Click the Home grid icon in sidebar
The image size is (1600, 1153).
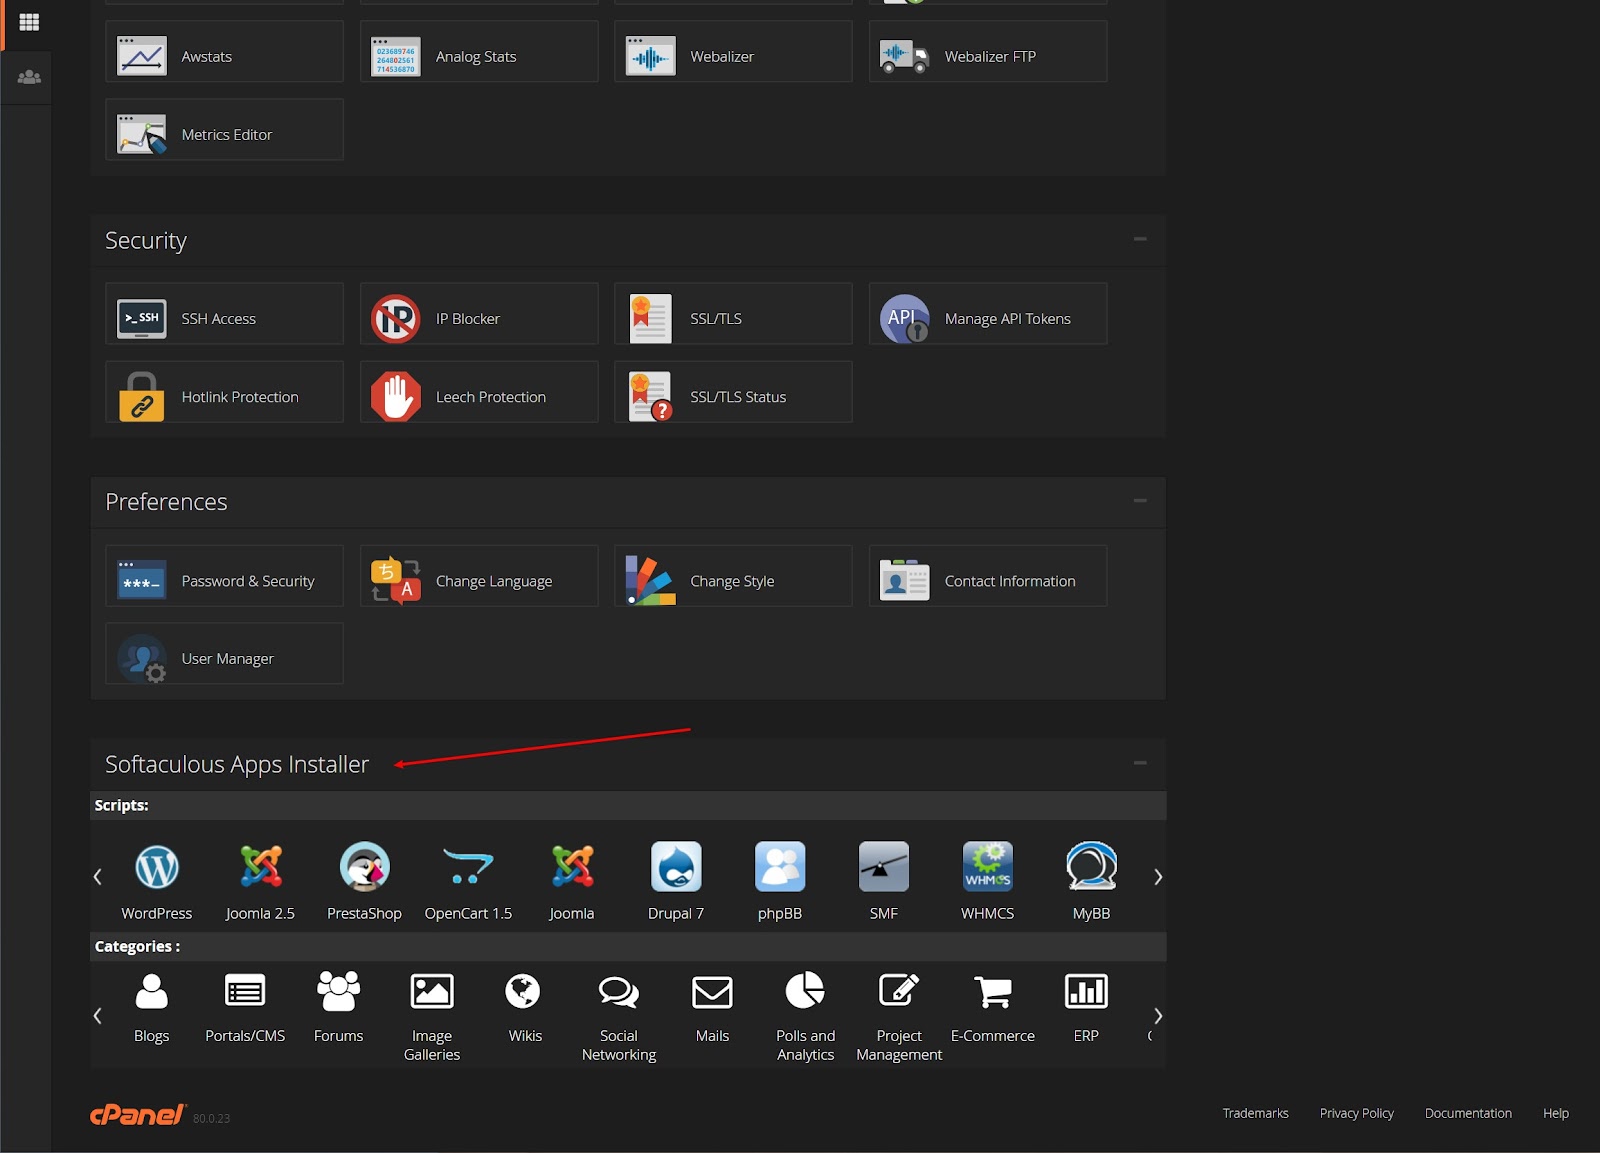click(29, 22)
